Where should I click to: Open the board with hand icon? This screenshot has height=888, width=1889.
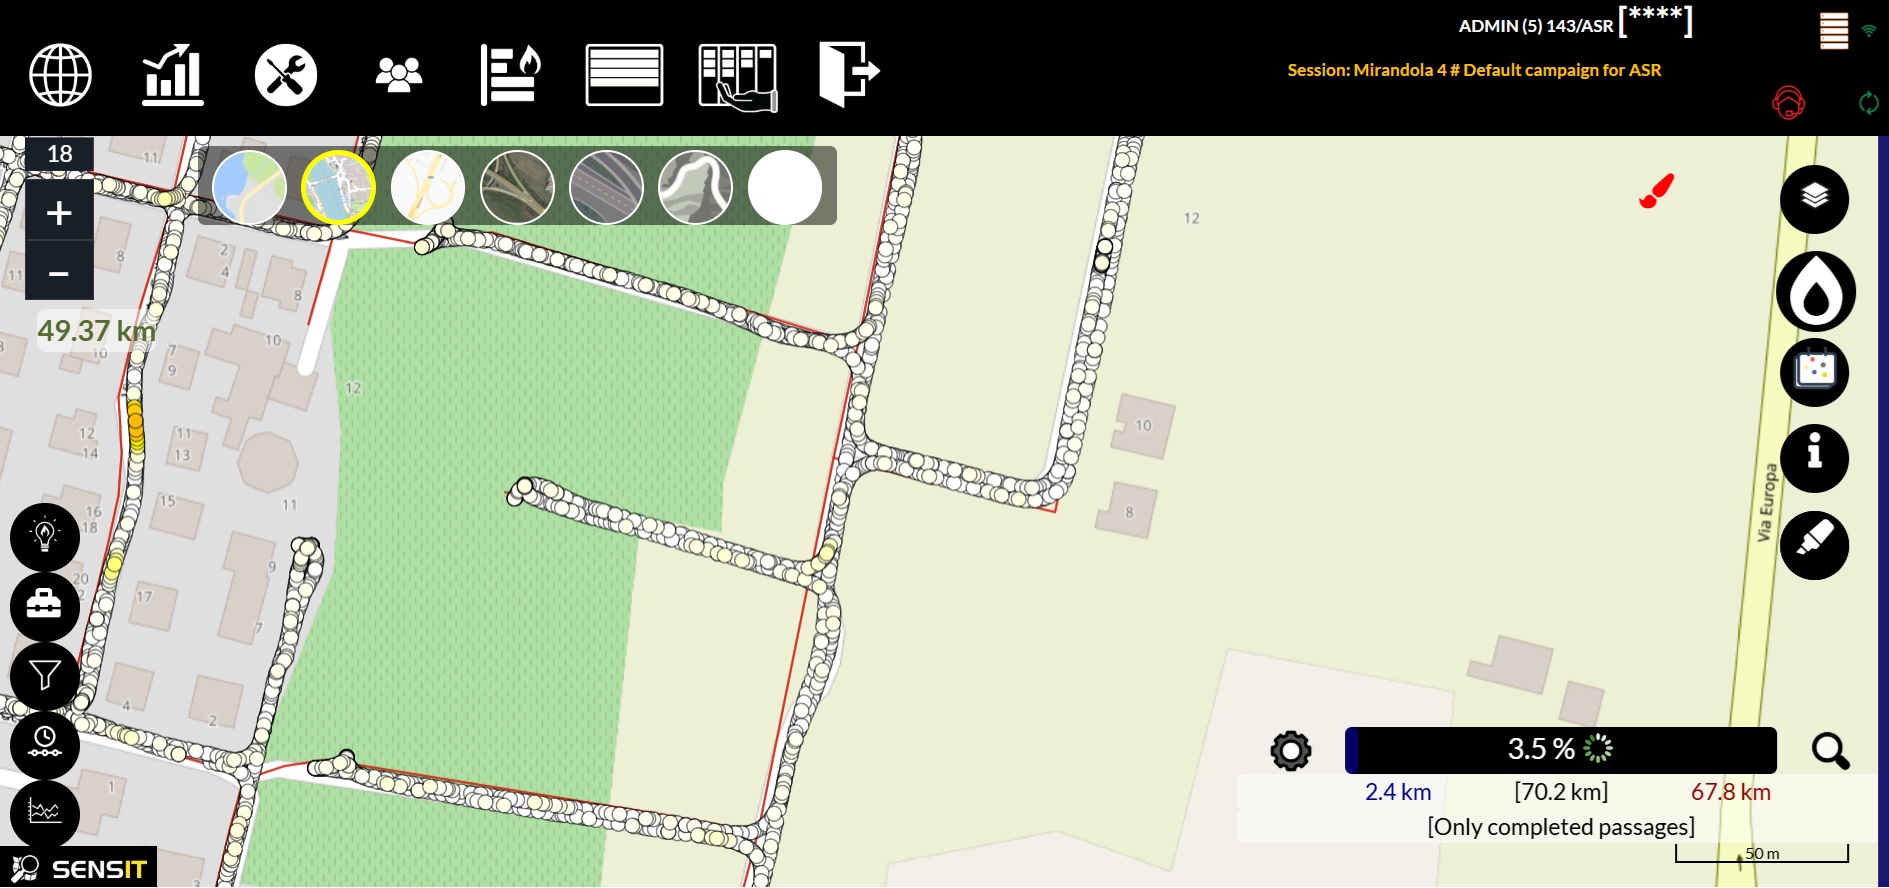pos(738,77)
